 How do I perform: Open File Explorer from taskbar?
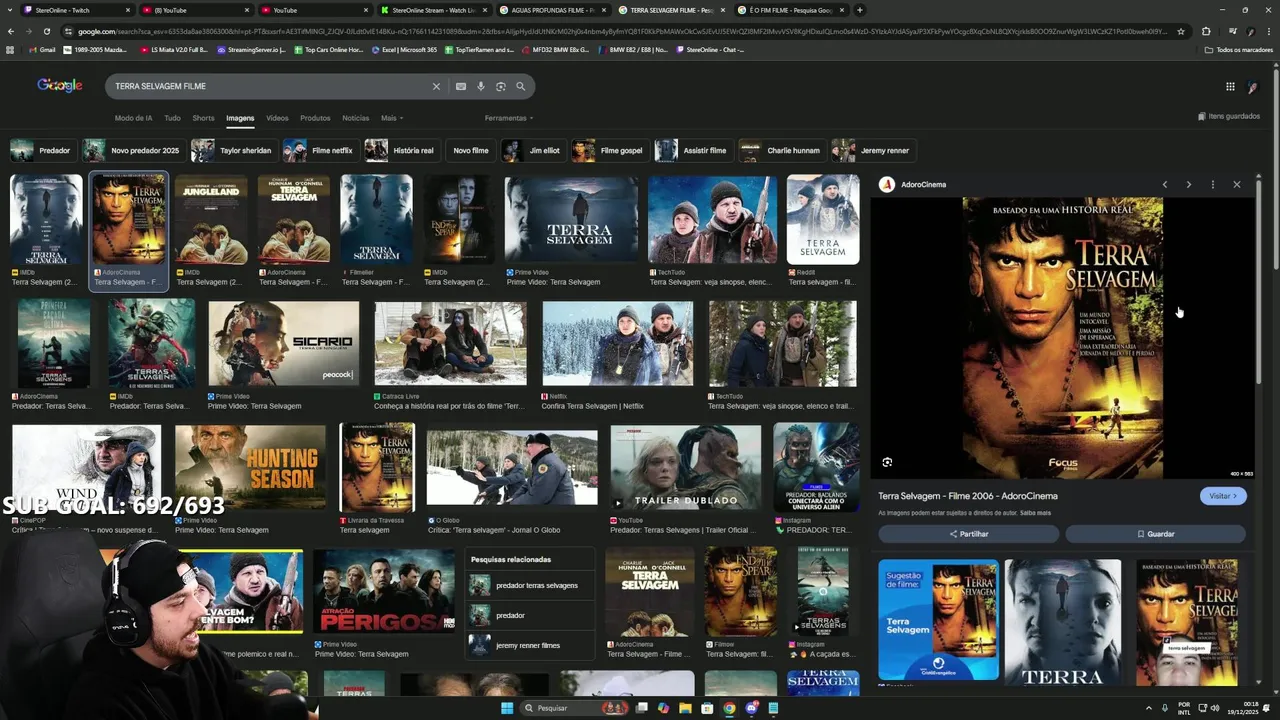pyautogui.click(x=685, y=708)
